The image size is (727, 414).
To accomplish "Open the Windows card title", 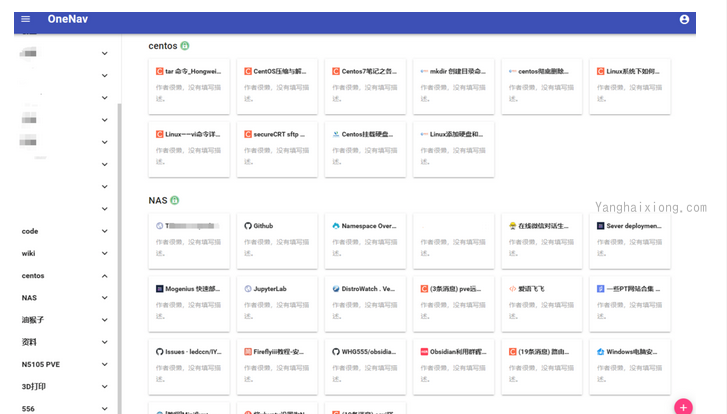I will pyautogui.click(x=631, y=352).
